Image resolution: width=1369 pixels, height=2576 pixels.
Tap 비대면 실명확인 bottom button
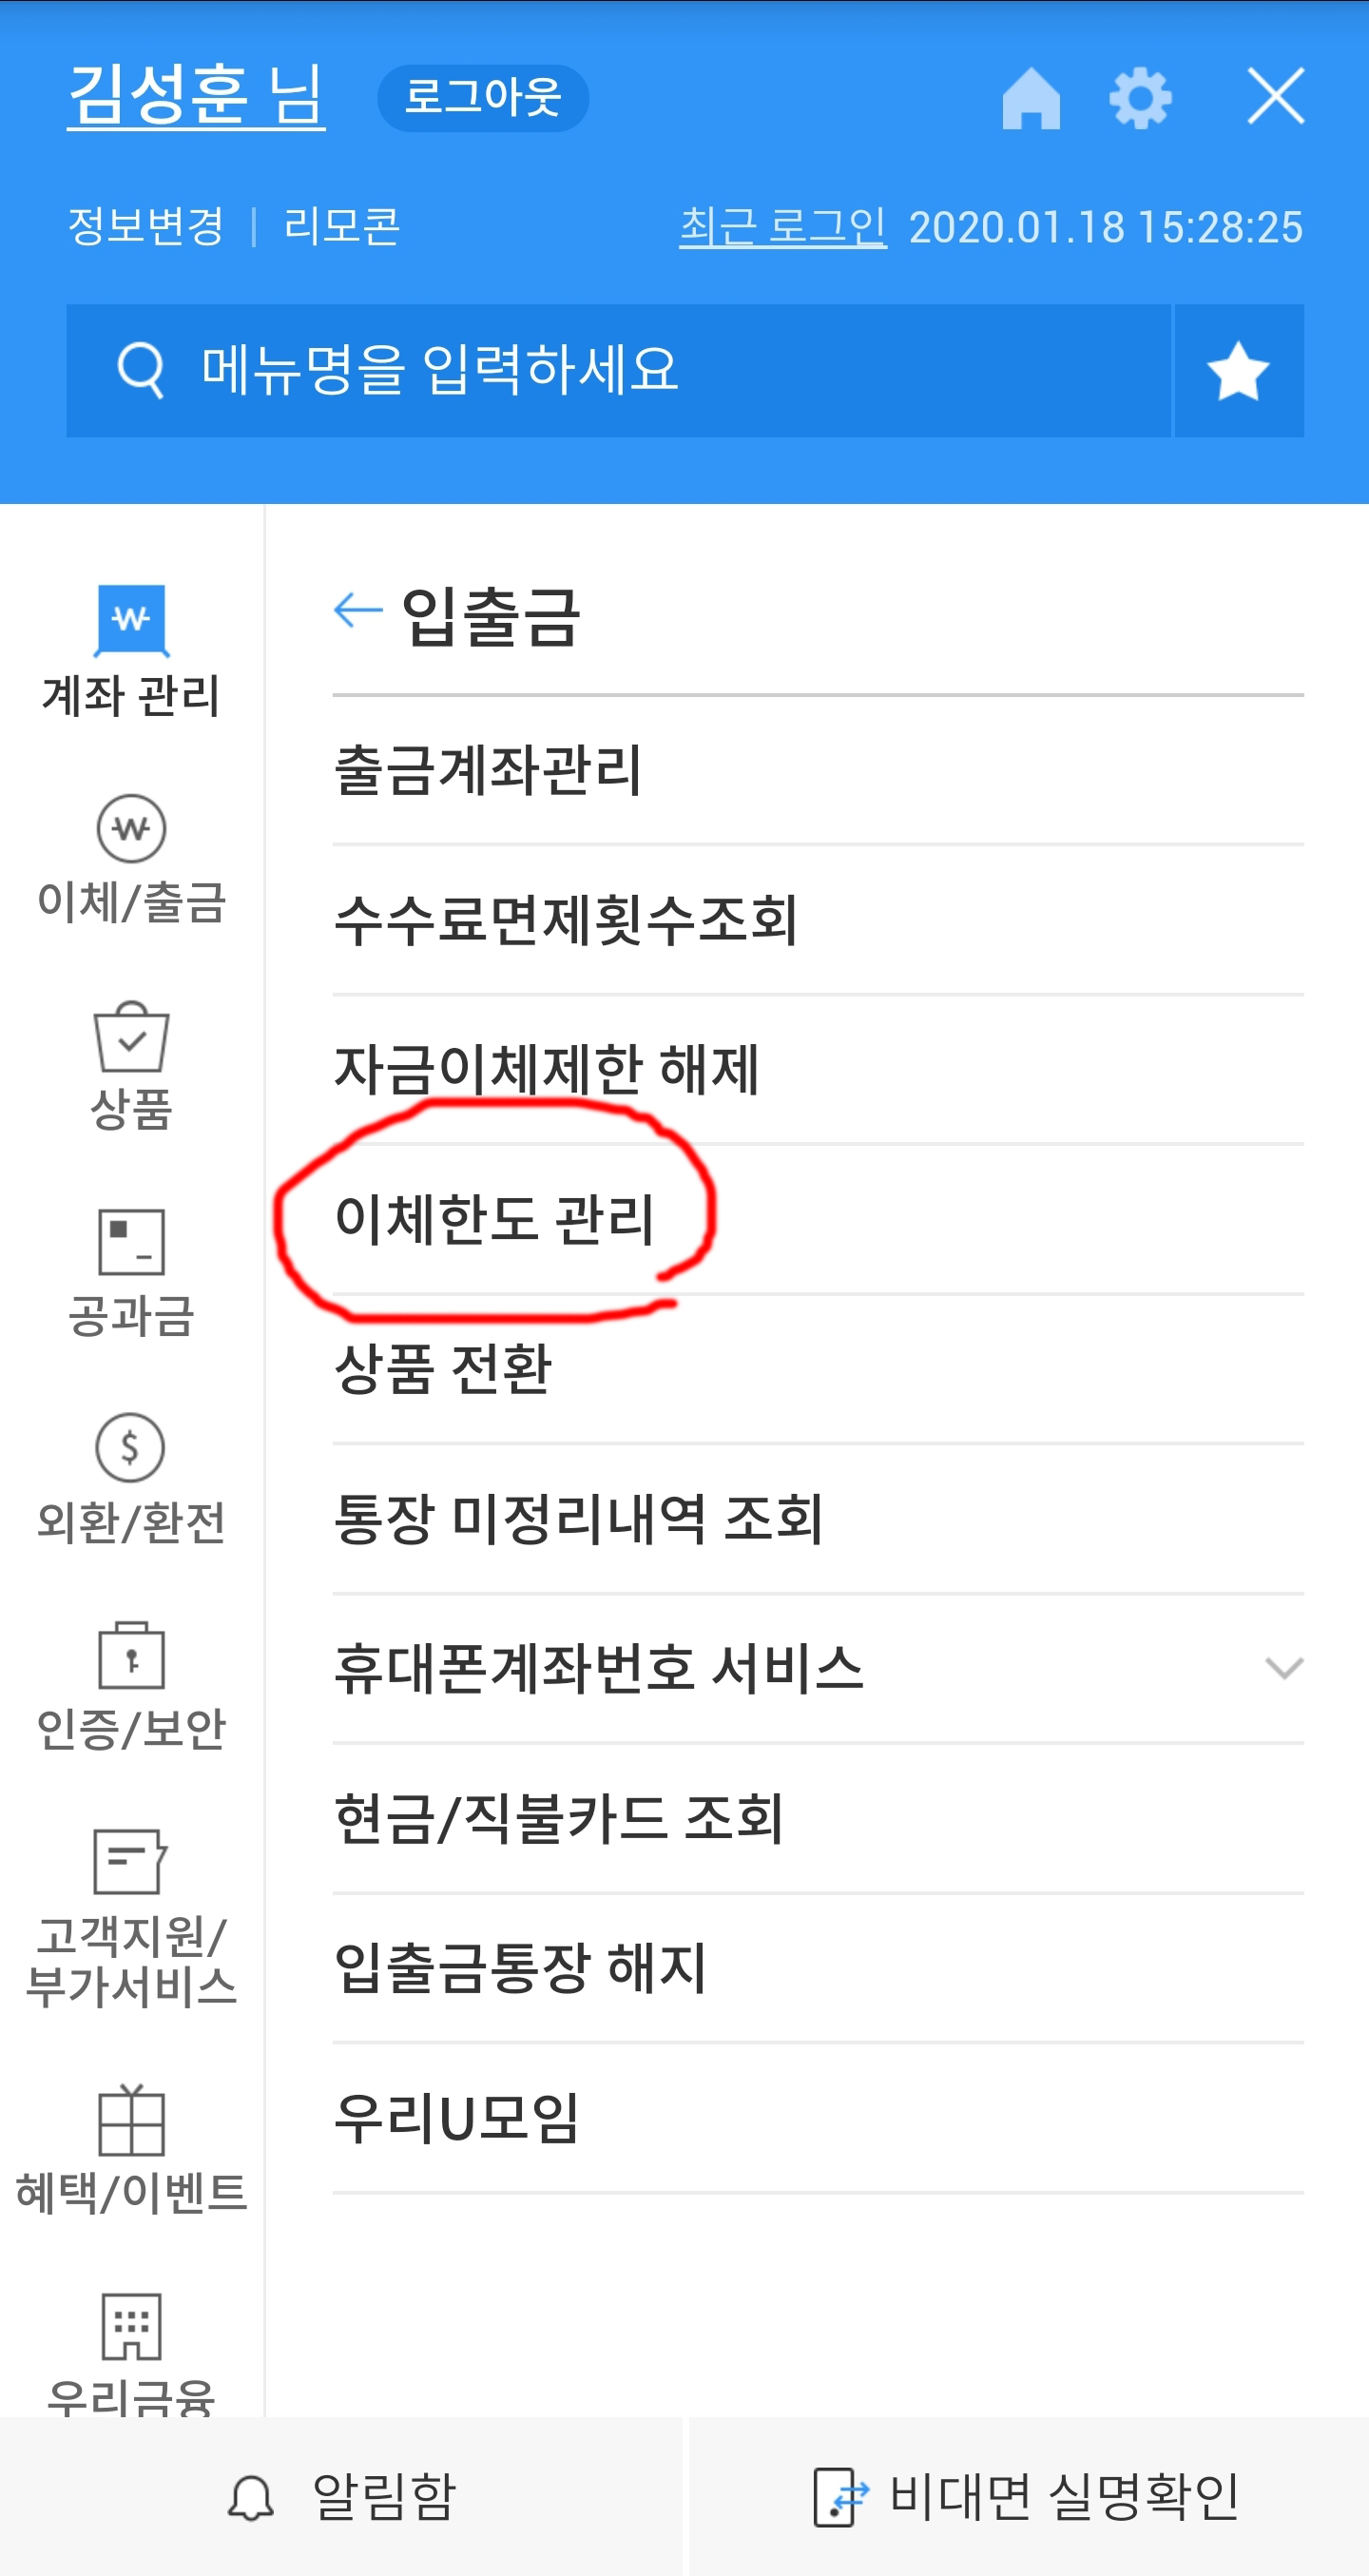(x=1028, y=2496)
